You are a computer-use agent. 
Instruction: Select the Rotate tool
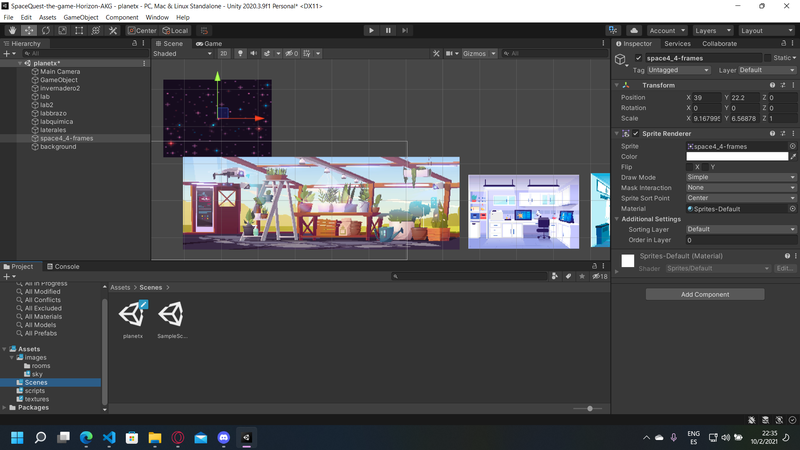pyautogui.click(x=45, y=31)
